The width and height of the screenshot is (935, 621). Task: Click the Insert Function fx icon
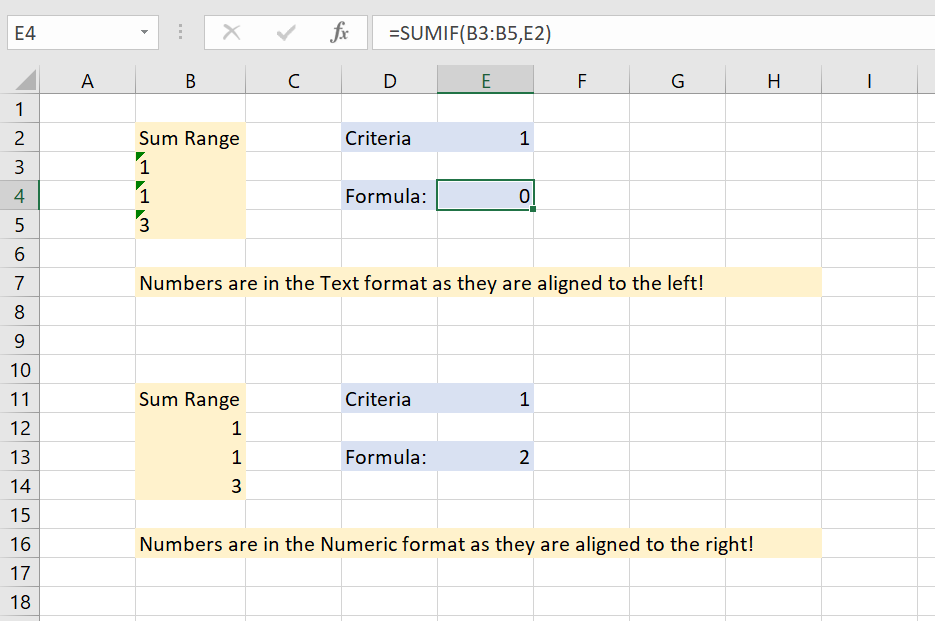click(x=339, y=33)
